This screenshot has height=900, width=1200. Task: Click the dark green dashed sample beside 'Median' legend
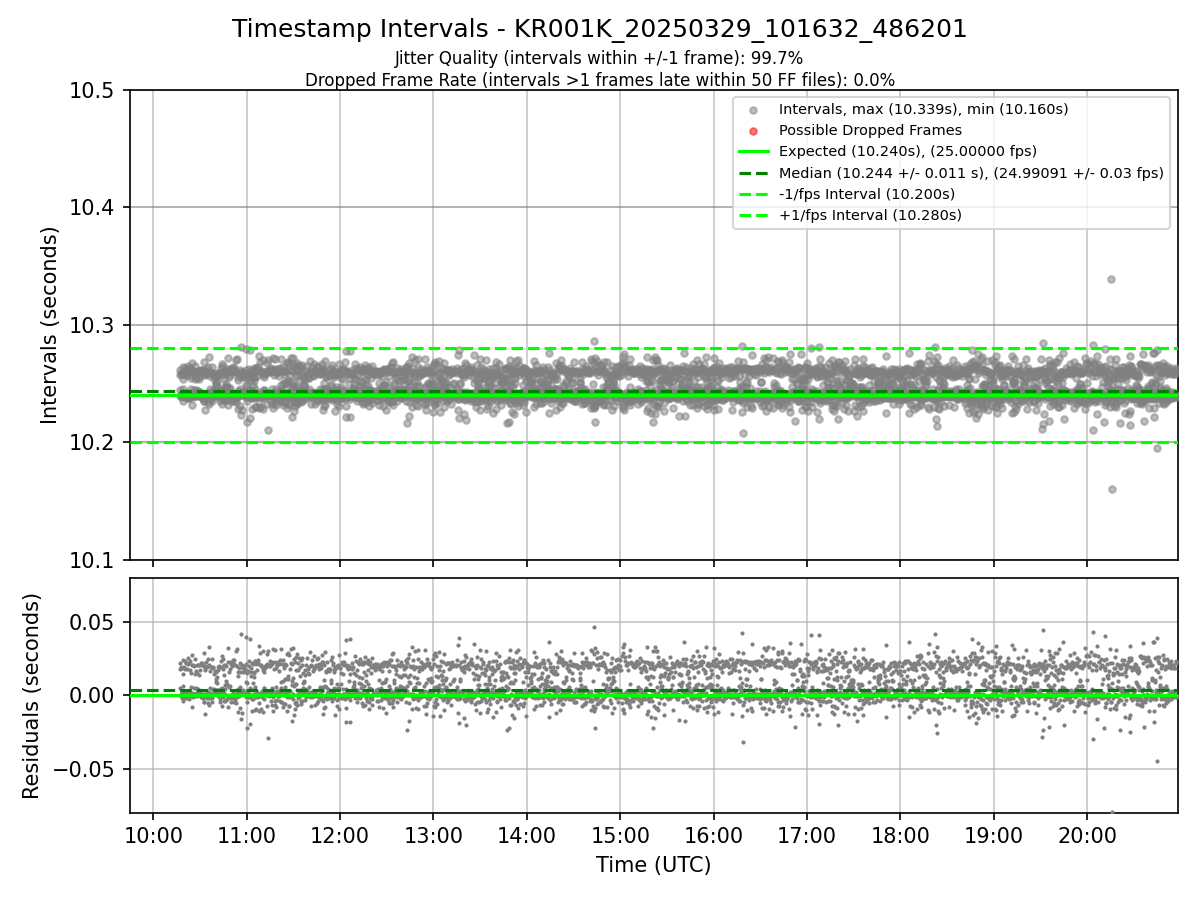[754, 173]
